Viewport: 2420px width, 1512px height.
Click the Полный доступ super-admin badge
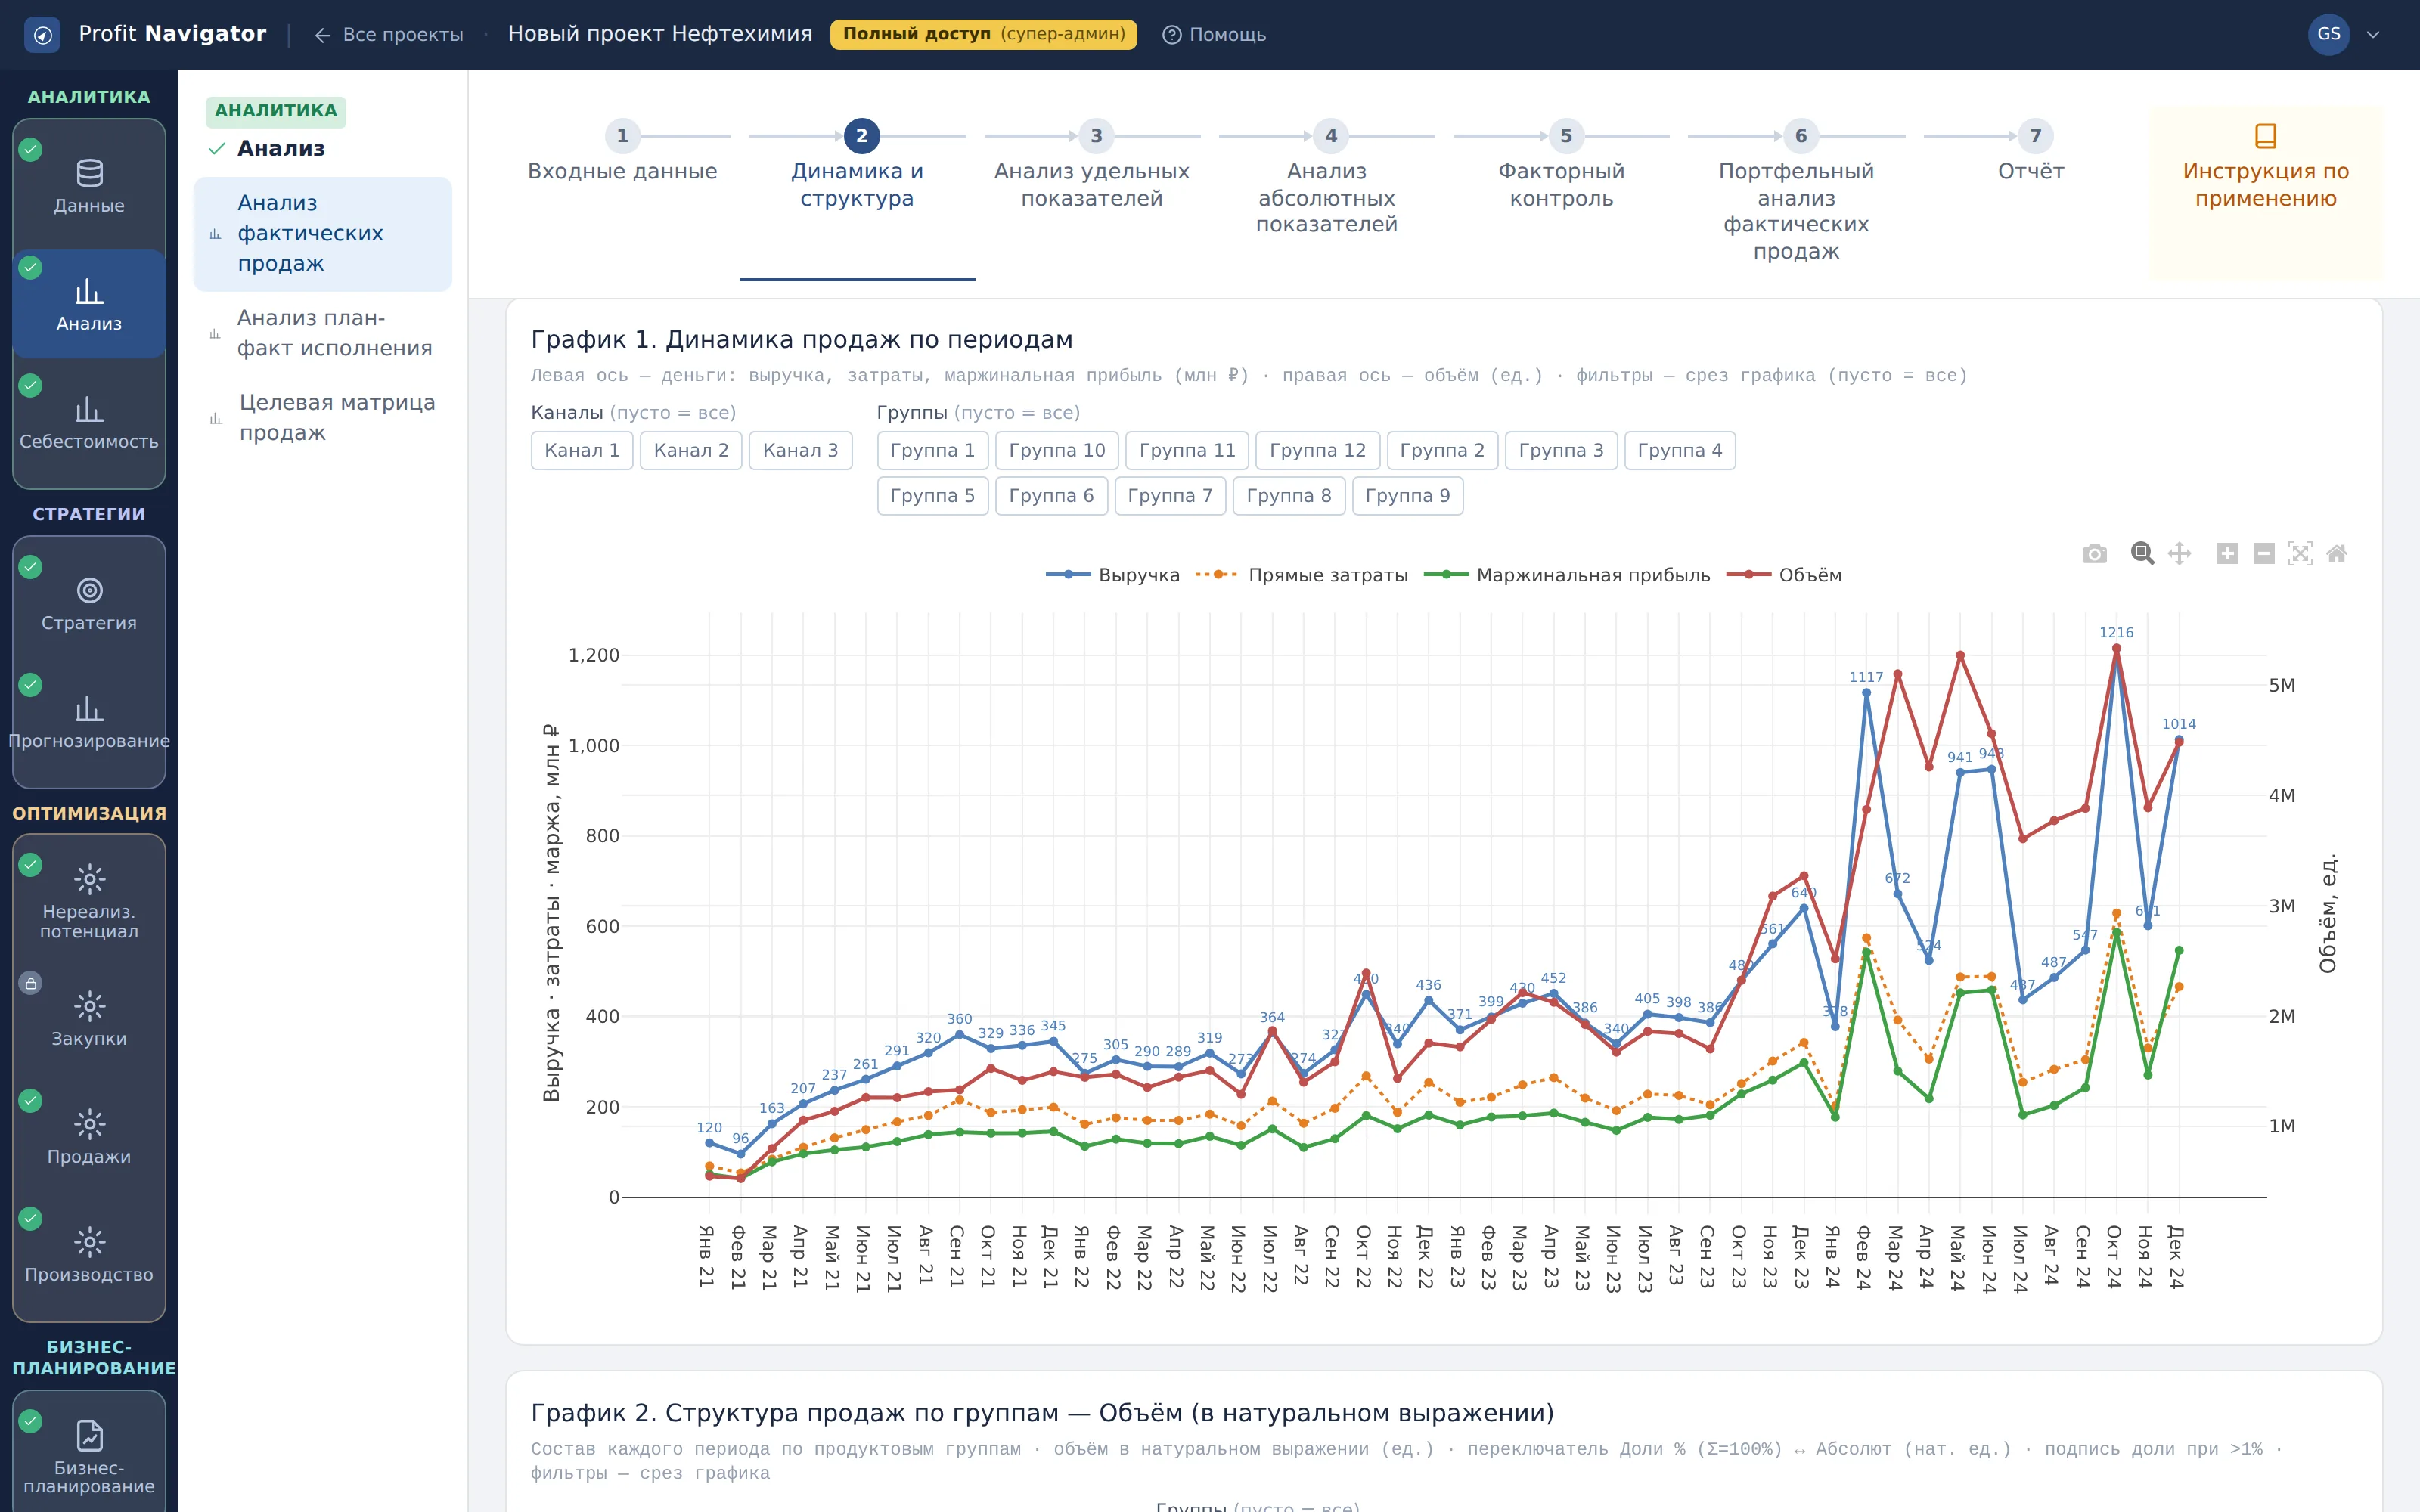coord(984,35)
